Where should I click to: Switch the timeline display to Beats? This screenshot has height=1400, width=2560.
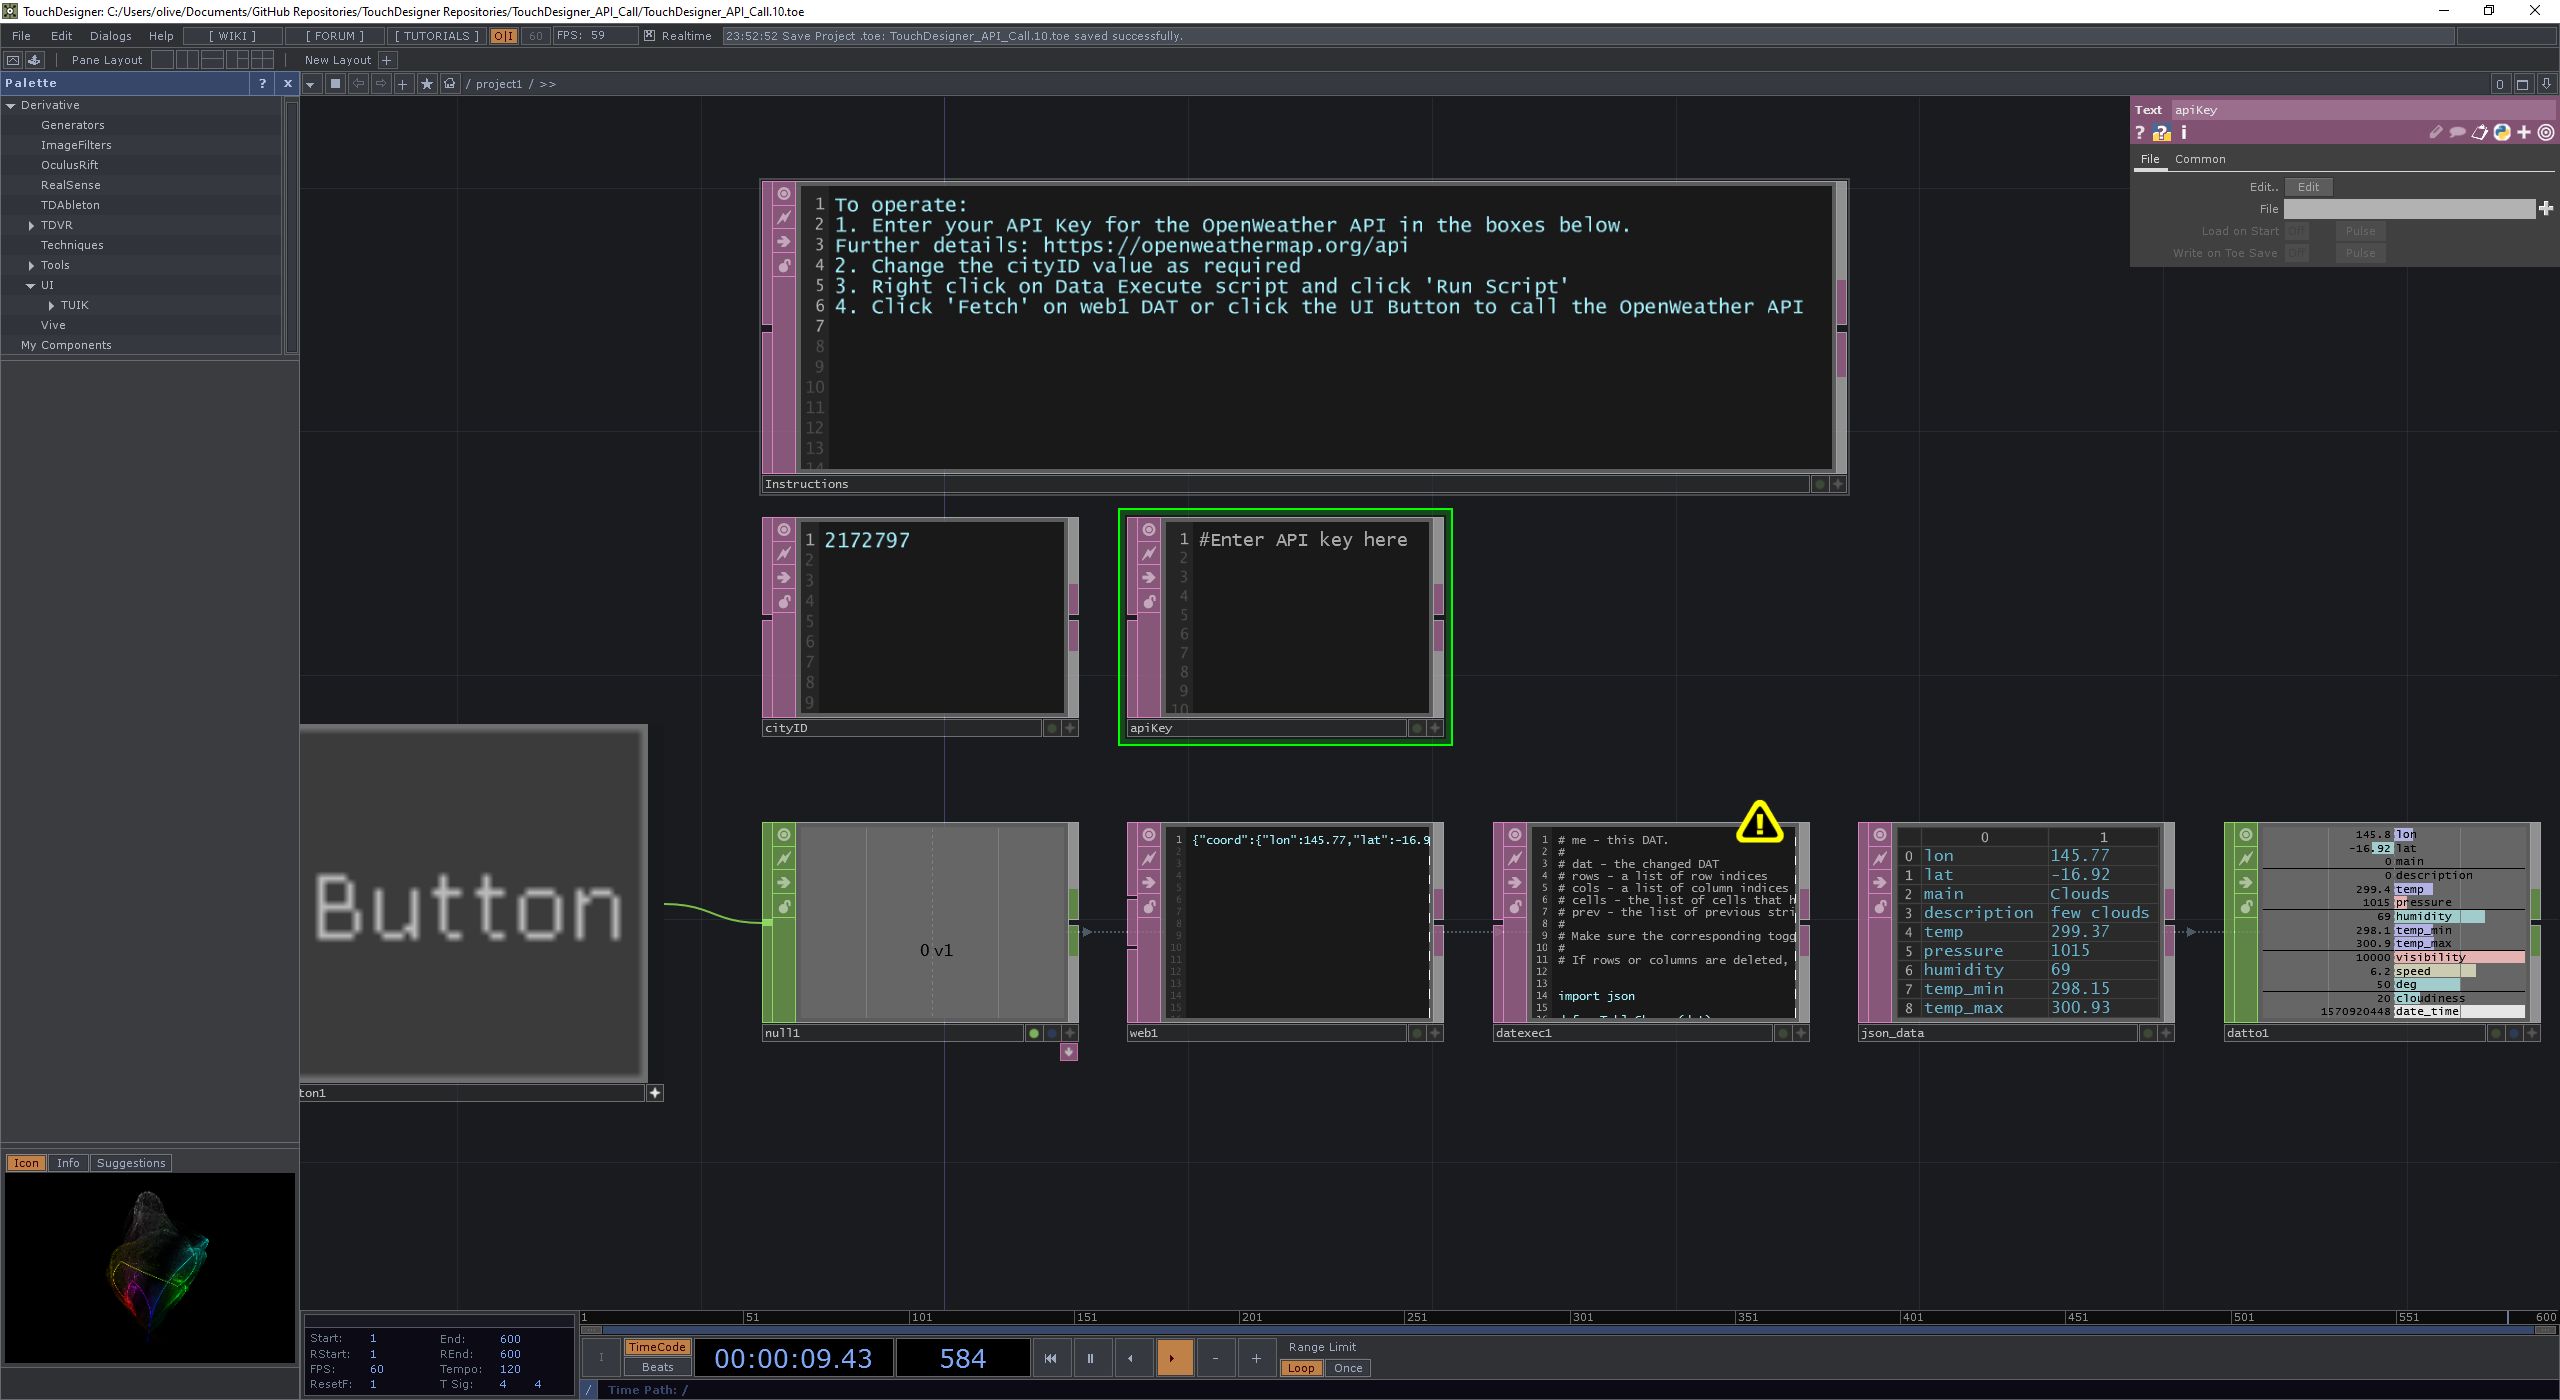[657, 1367]
